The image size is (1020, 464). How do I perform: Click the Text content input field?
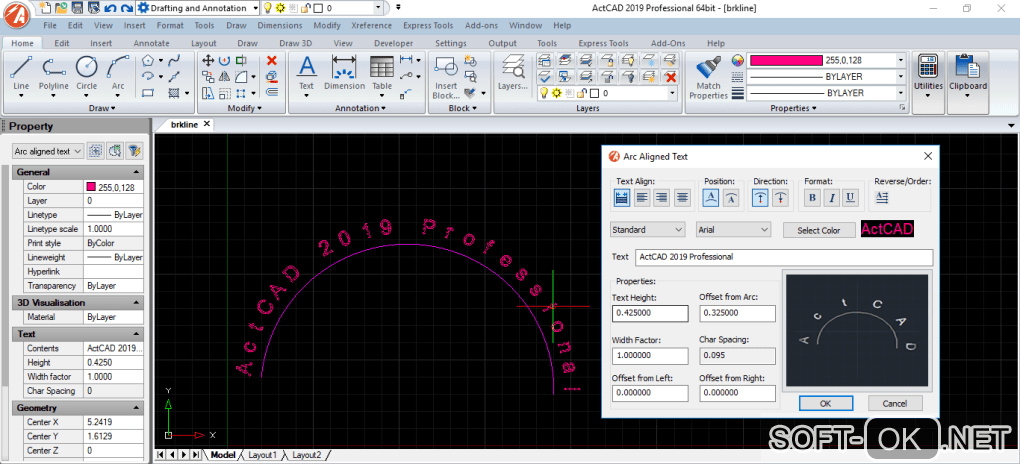(x=784, y=256)
